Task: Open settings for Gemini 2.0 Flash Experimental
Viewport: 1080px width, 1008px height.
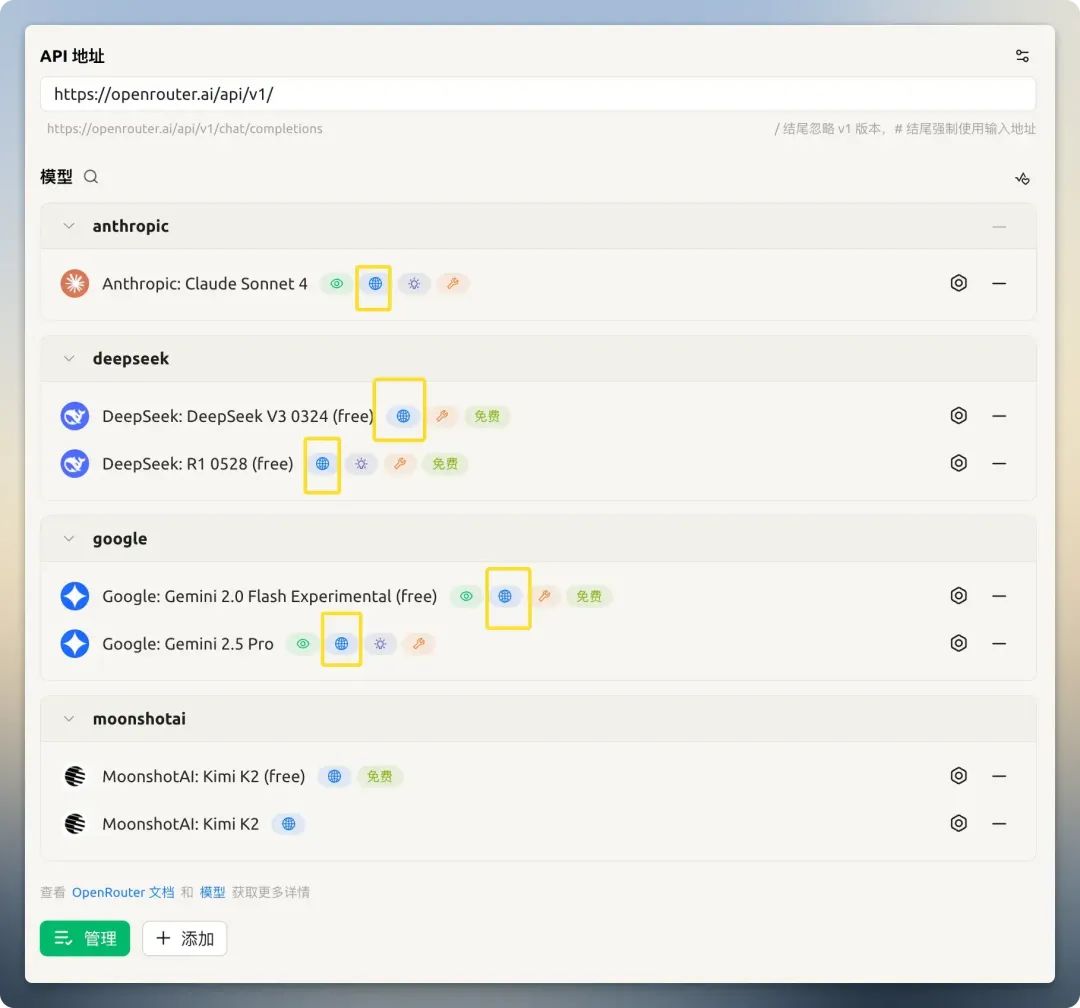Action: pos(959,595)
